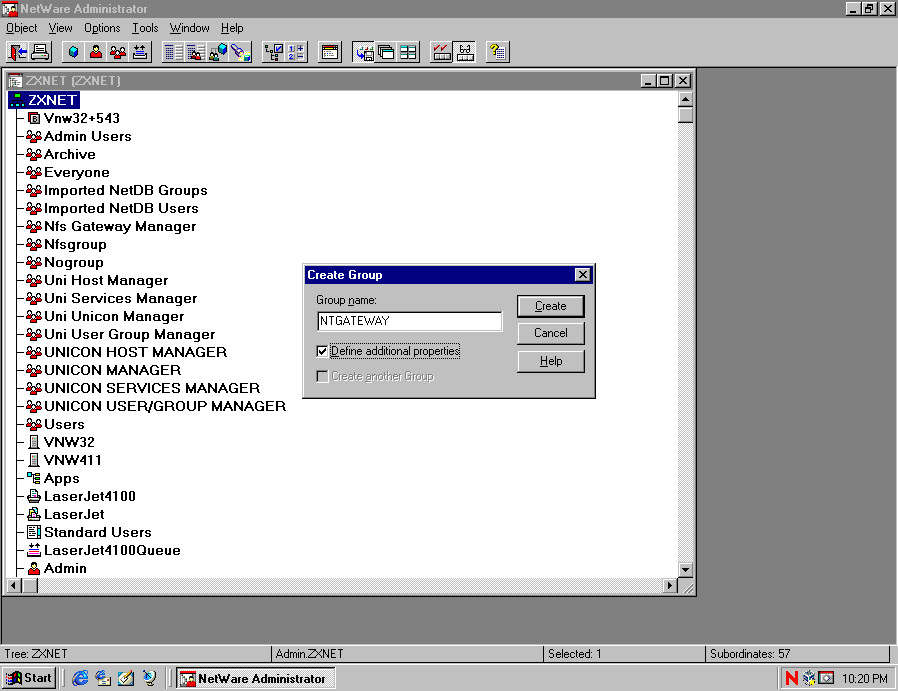Click the horizontal scrollbar left arrow

pos(14,586)
